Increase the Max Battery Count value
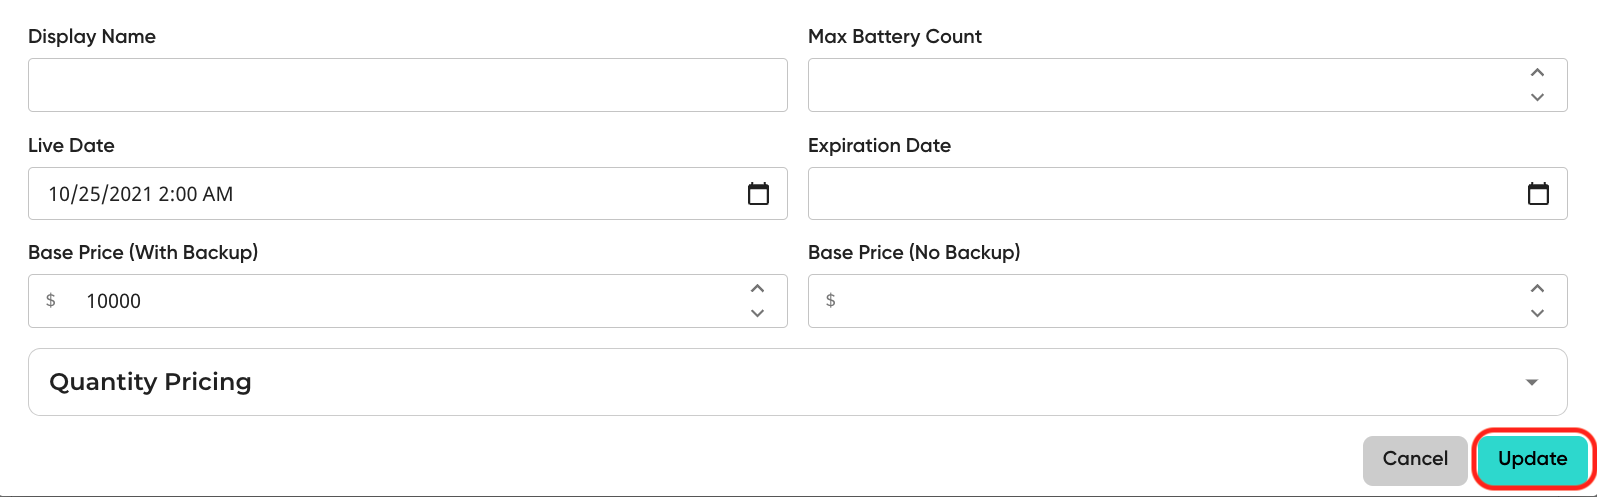Viewport: 1597px width, 497px height. coord(1537,73)
